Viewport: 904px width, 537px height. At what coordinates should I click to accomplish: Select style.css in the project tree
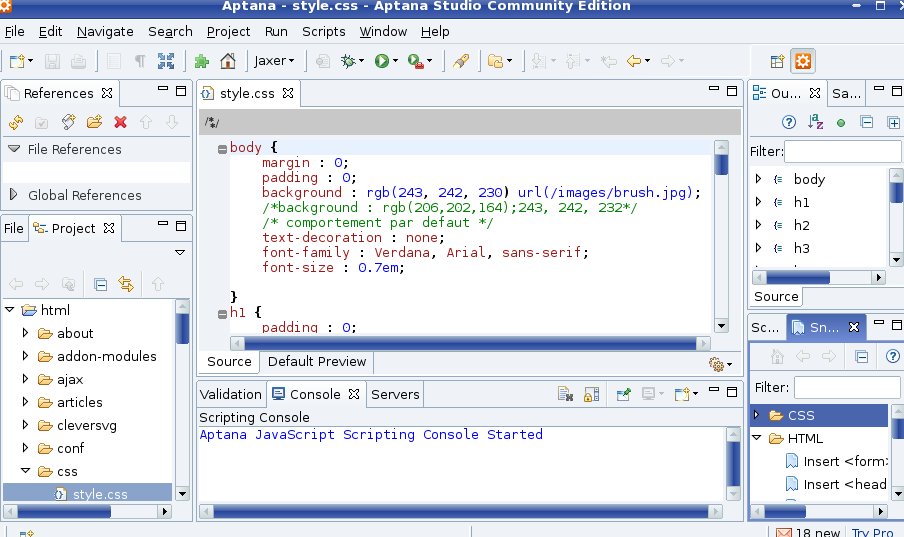(x=100, y=494)
